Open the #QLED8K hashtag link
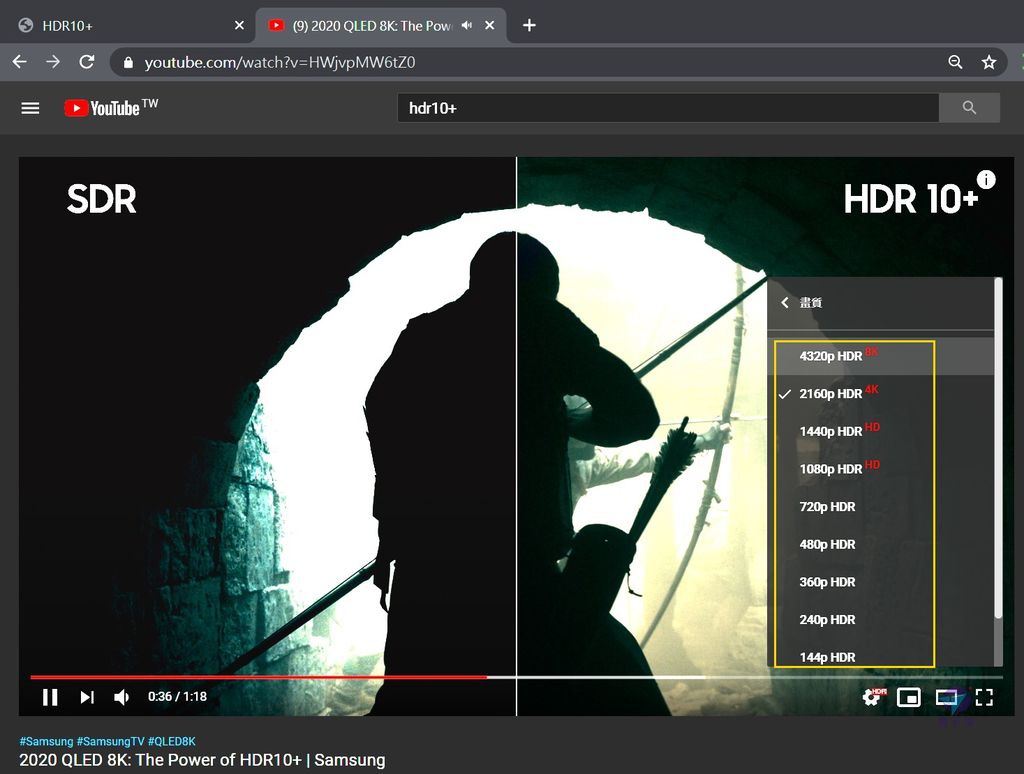The height and width of the screenshot is (774, 1024). click(x=172, y=741)
